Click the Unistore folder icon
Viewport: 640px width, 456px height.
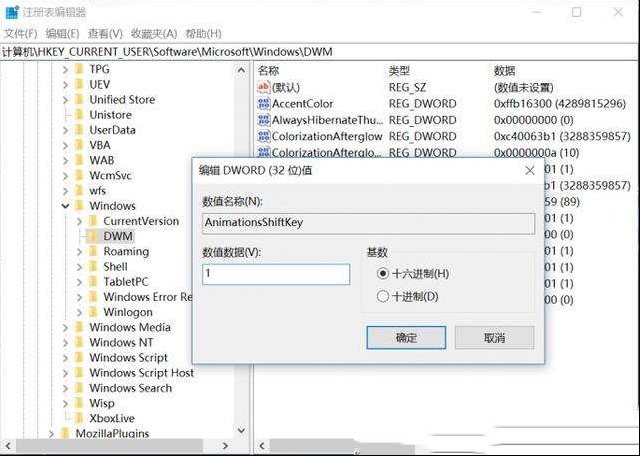pyautogui.click(x=80, y=115)
